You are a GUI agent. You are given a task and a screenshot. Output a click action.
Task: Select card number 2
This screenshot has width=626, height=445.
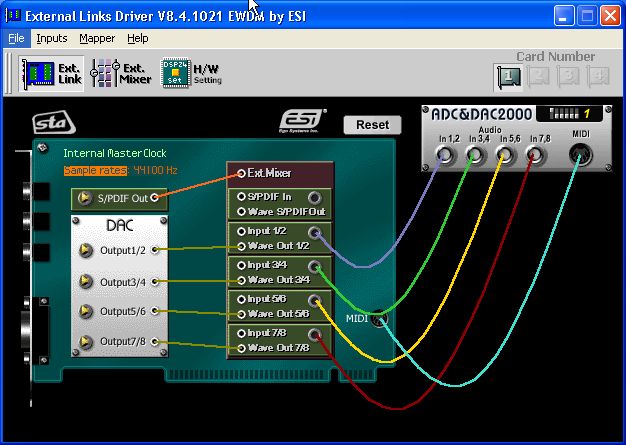[538, 76]
